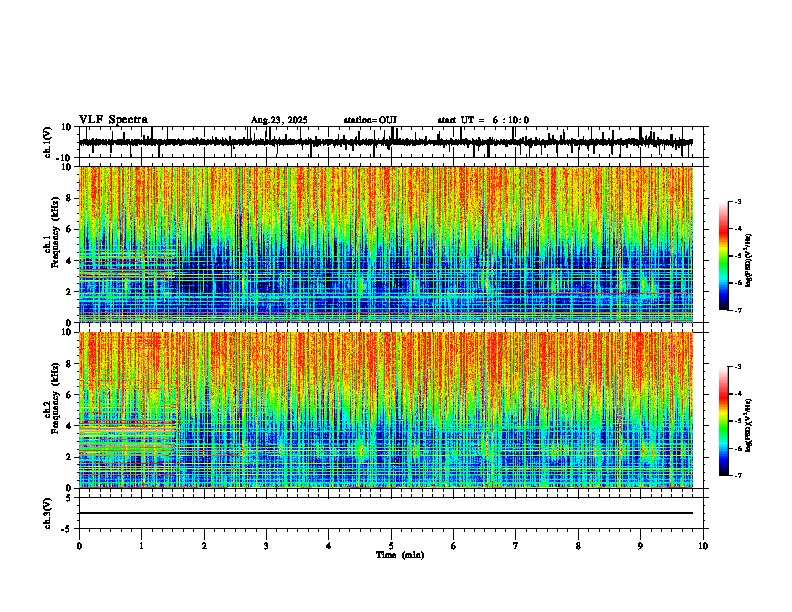Click the time axis tick label "6"
Image resolution: width=792 pixels, height=612 pixels.
(x=453, y=546)
